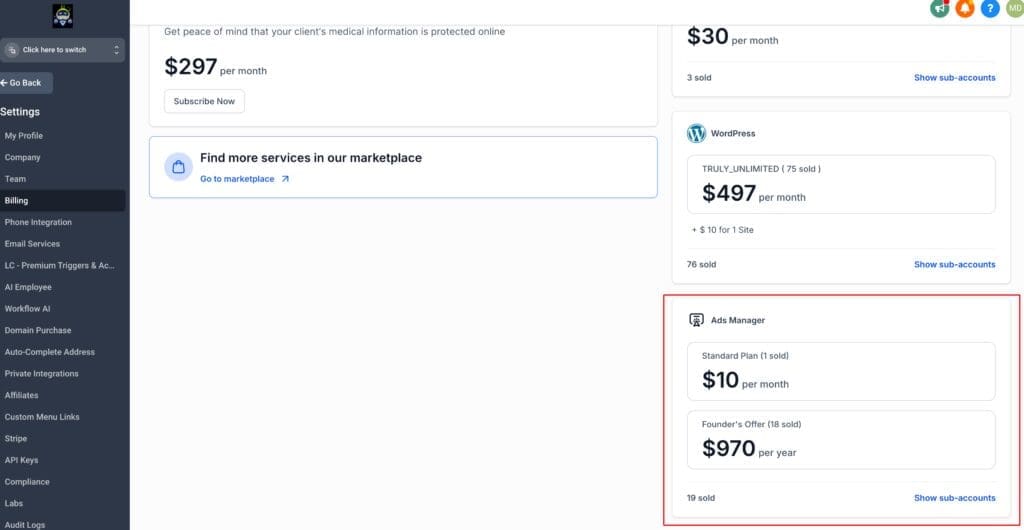Expand WordPress Show sub-accounts
This screenshot has width=1024, height=530.
(x=954, y=265)
